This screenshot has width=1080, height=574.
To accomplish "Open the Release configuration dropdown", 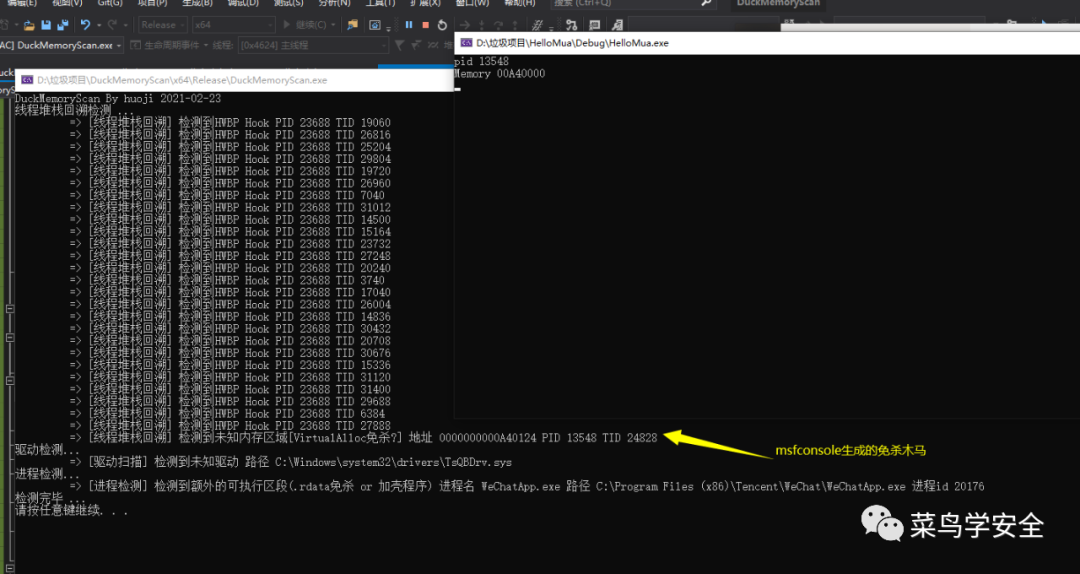I will point(163,25).
